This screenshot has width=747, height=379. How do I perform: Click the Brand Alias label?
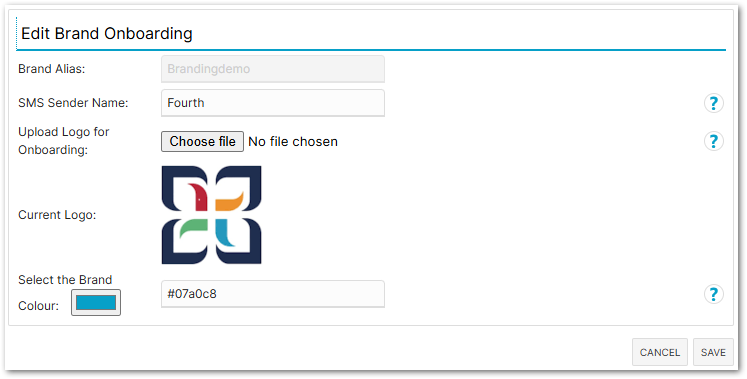click(51, 69)
